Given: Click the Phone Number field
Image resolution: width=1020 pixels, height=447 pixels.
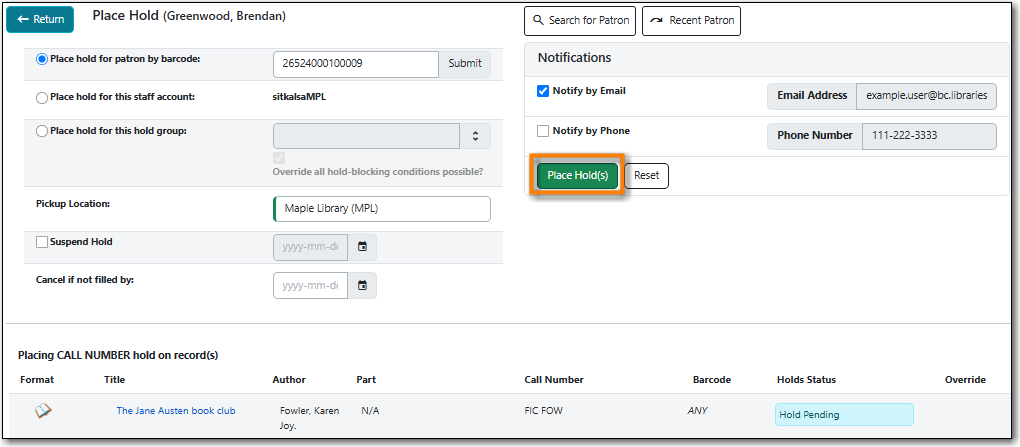Looking at the screenshot, I should [929, 136].
